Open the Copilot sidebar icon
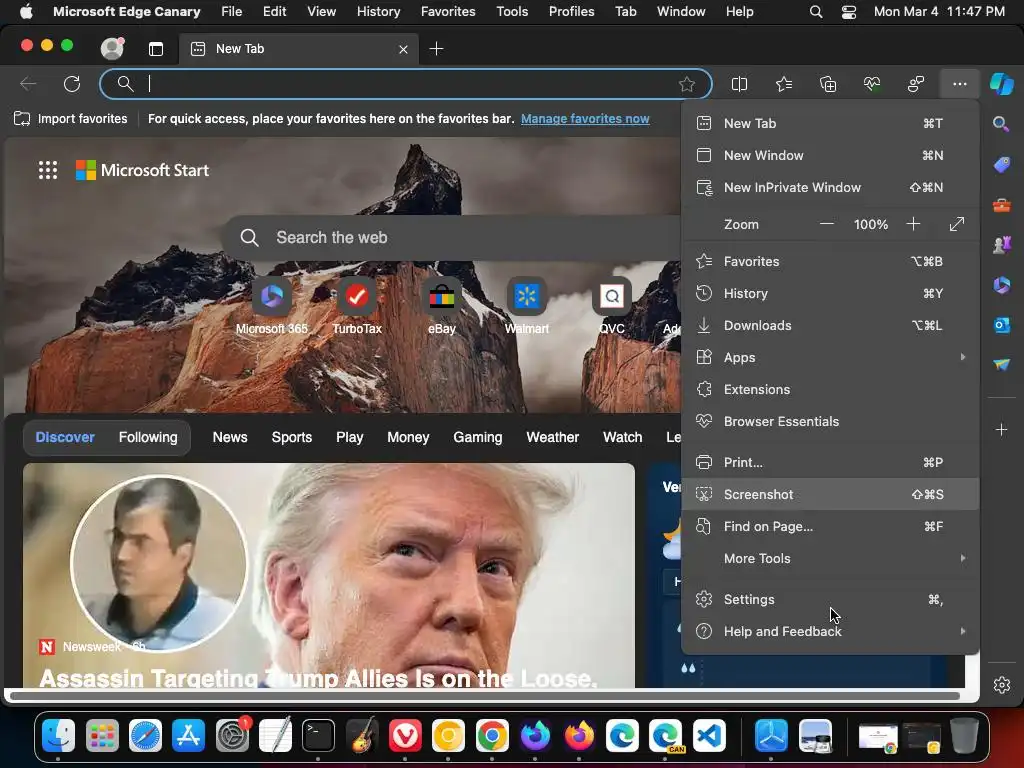The image size is (1024, 768). pos(1001,84)
